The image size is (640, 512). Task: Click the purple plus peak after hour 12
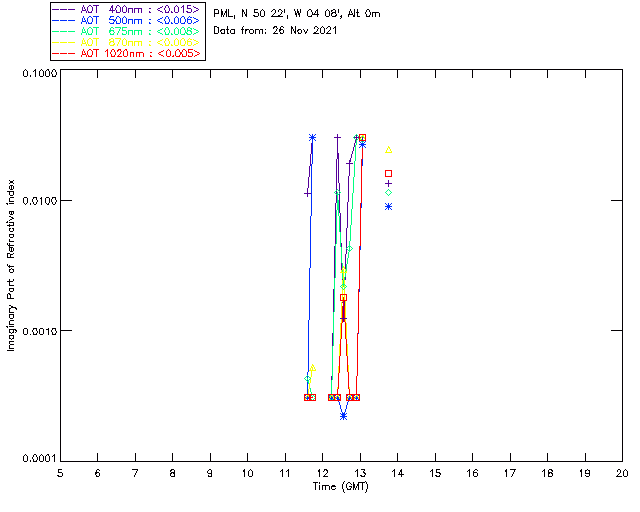pyautogui.click(x=338, y=138)
